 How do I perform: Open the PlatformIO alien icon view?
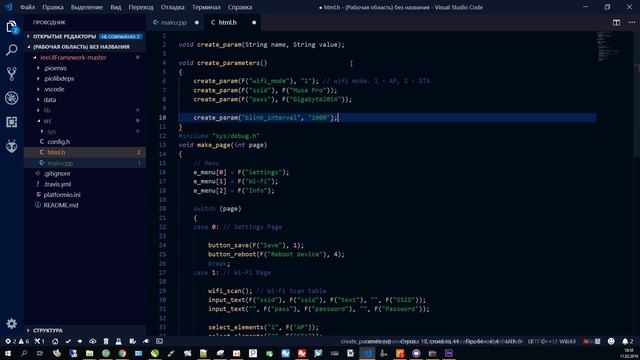[11, 146]
